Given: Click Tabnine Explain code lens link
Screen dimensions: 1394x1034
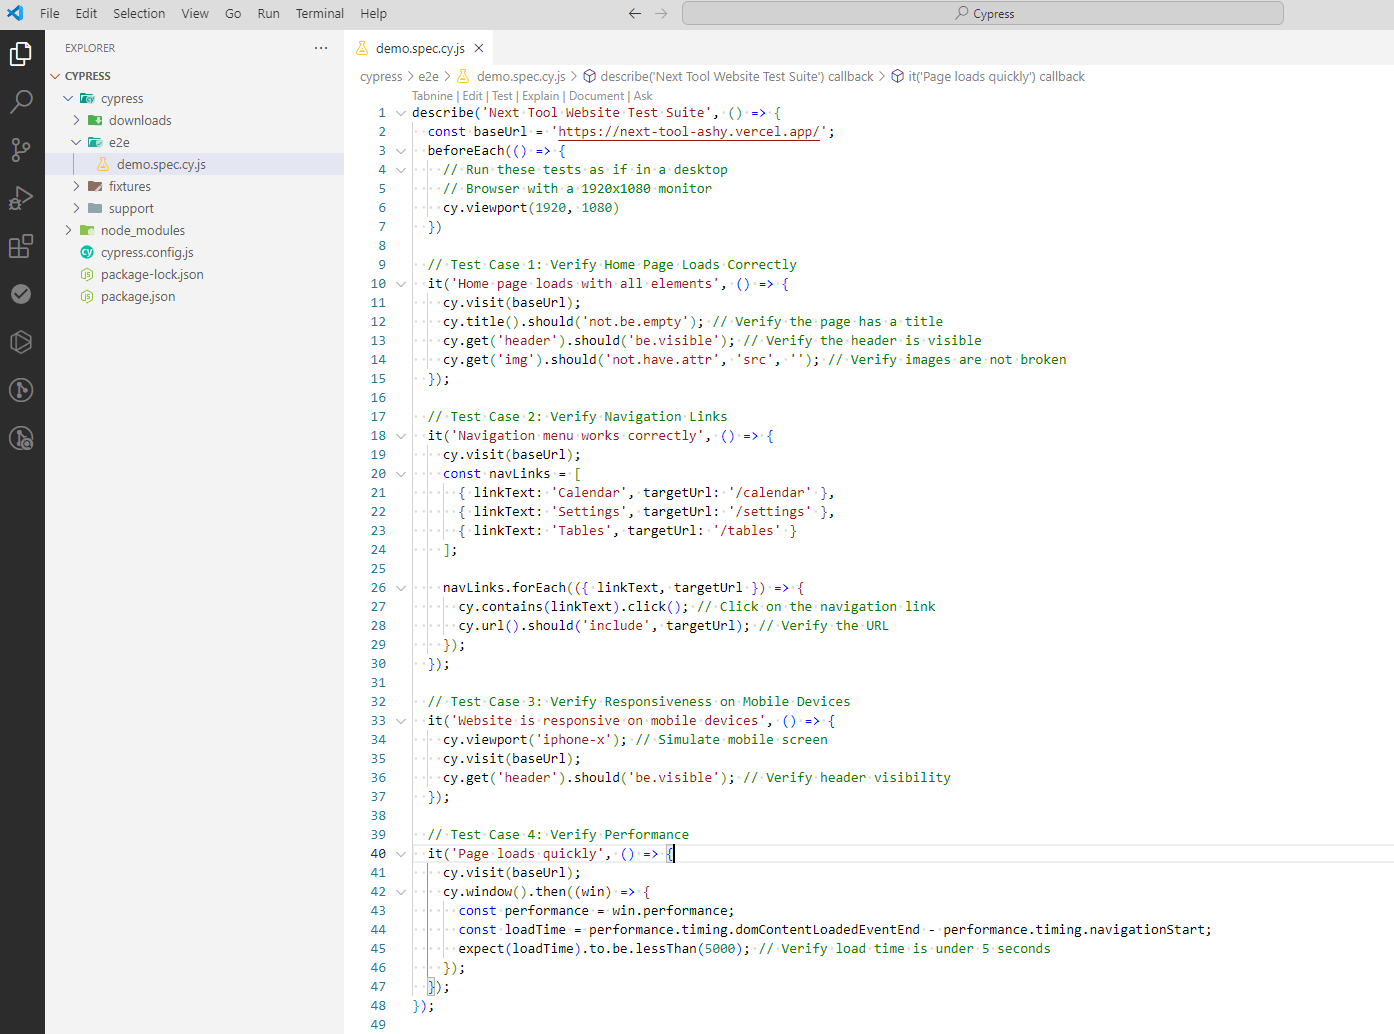Looking at the screenshot, I should click(540, 96).
